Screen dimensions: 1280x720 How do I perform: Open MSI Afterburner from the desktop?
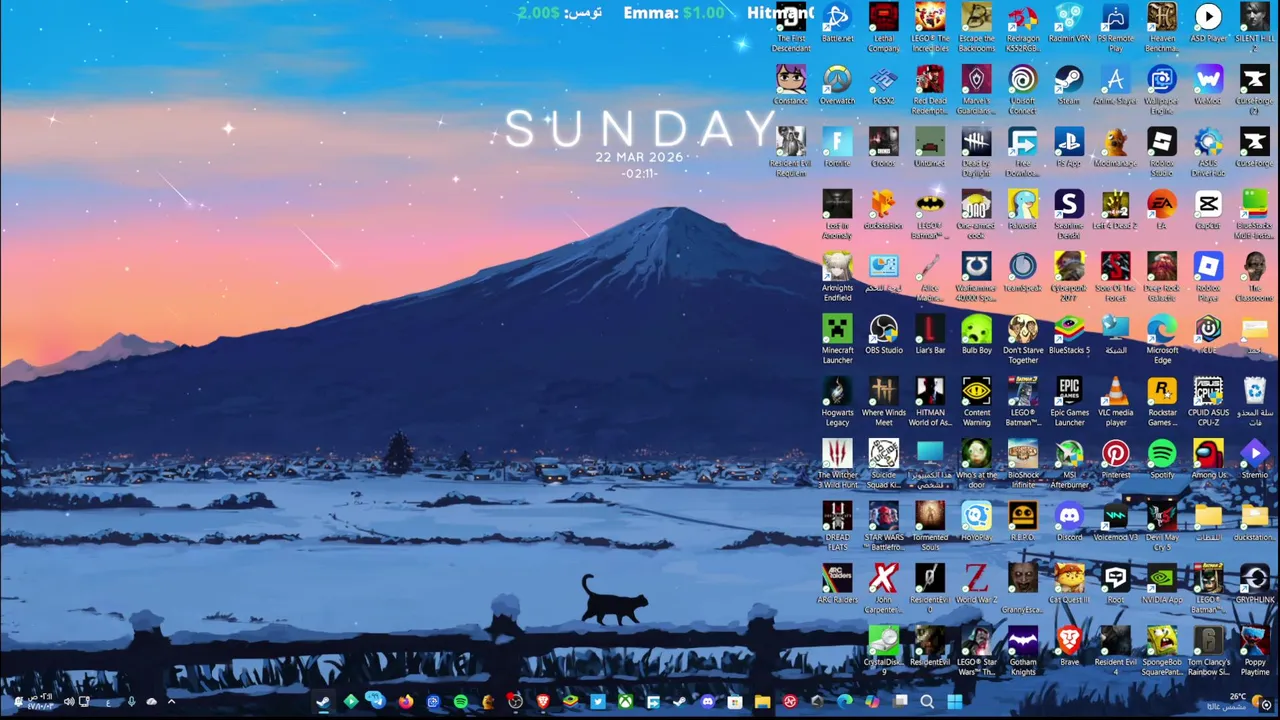point(1069,463)
